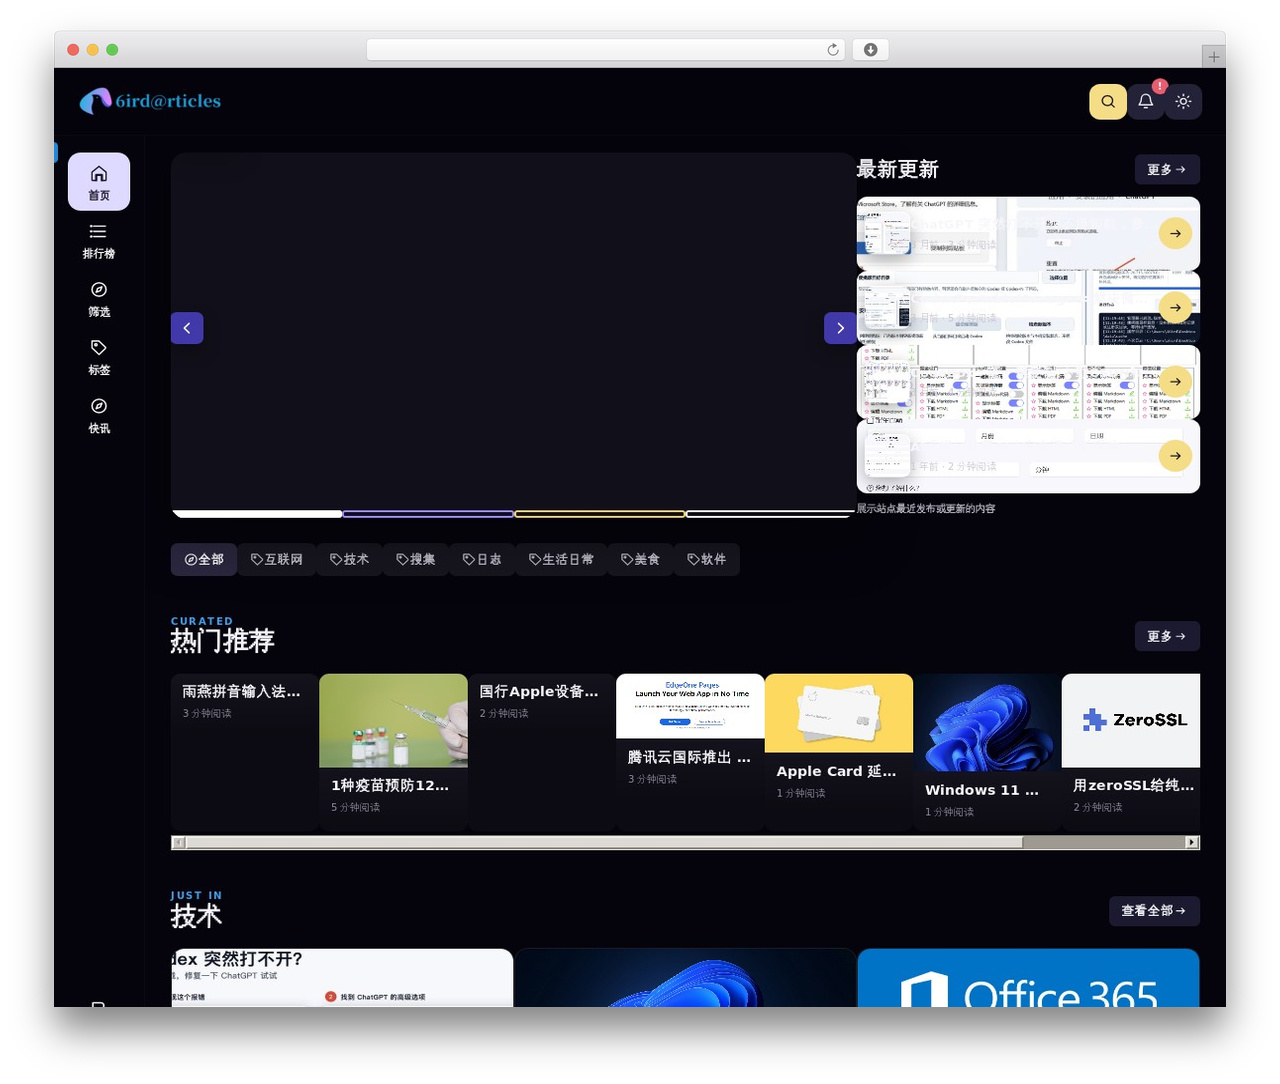1280x1084 pixels.
Task: Click the 6ird@rticles site logo
Action: pos(150,101)
